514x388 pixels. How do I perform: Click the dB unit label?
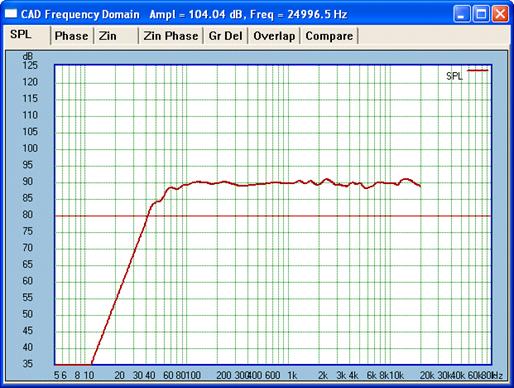(28, 56)
